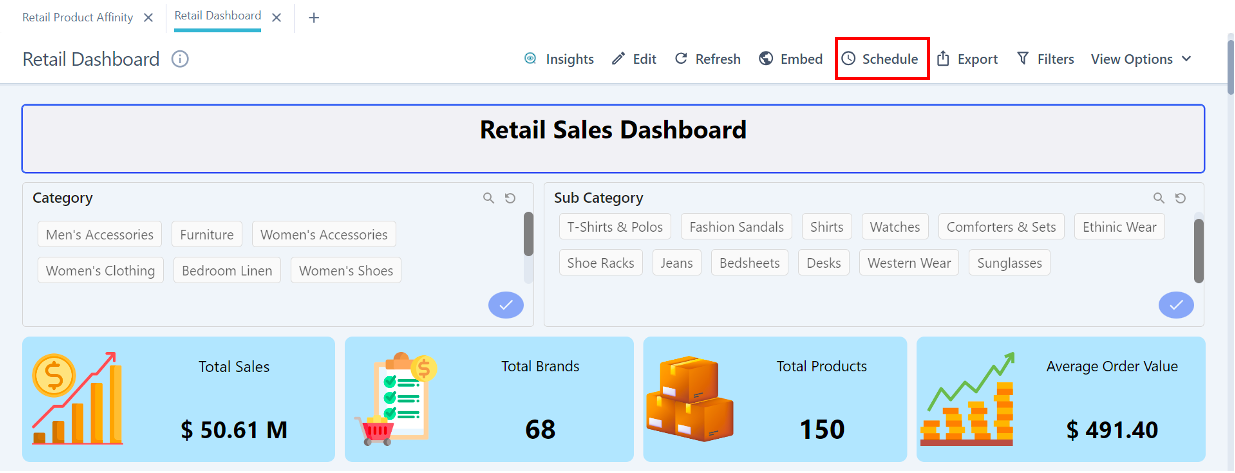Viewport: 1235px width, 473px height.
Task: Open the Schedule clock option
Action: [x=880, y=59]
